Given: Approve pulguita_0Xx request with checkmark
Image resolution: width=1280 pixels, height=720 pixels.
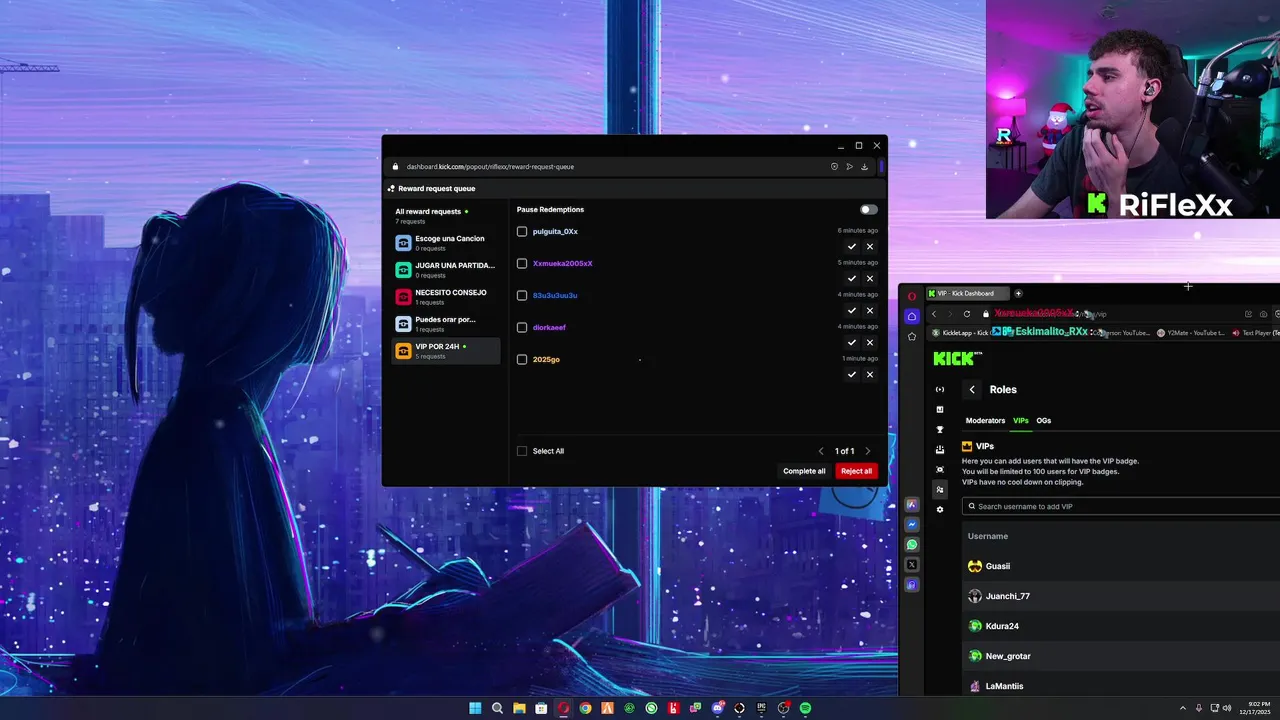Looking at the screenshot, I should pos(852,246).
